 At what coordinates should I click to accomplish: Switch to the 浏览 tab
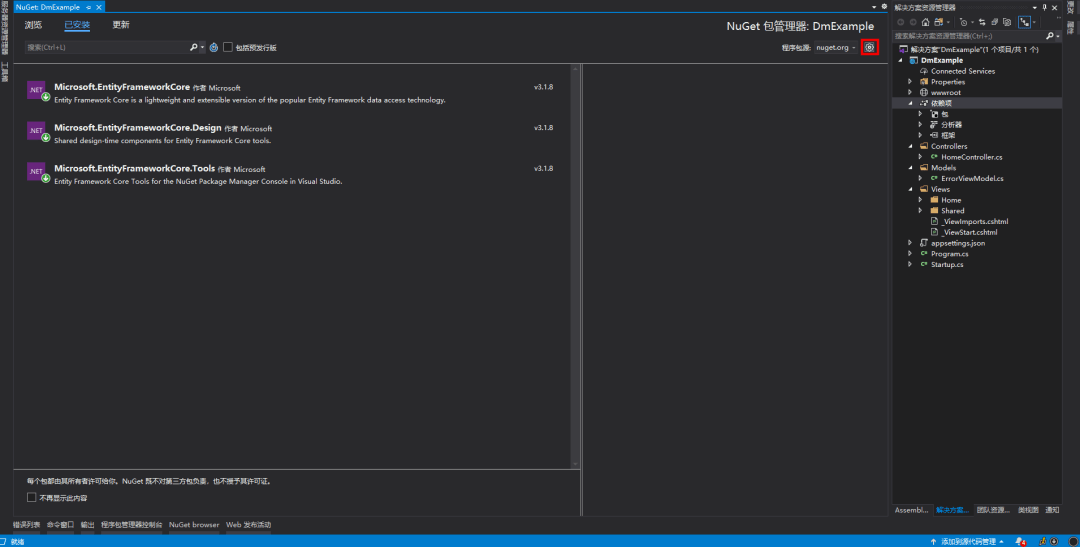tap(34, 24)
